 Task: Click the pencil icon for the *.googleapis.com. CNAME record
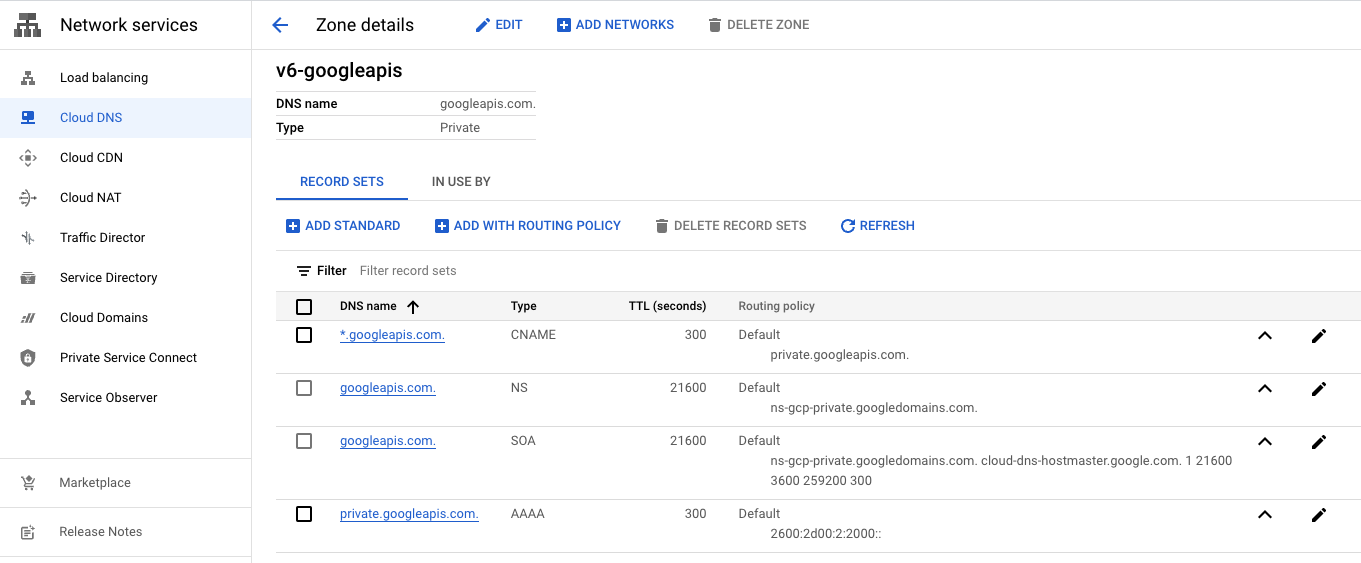[1318, 336]
